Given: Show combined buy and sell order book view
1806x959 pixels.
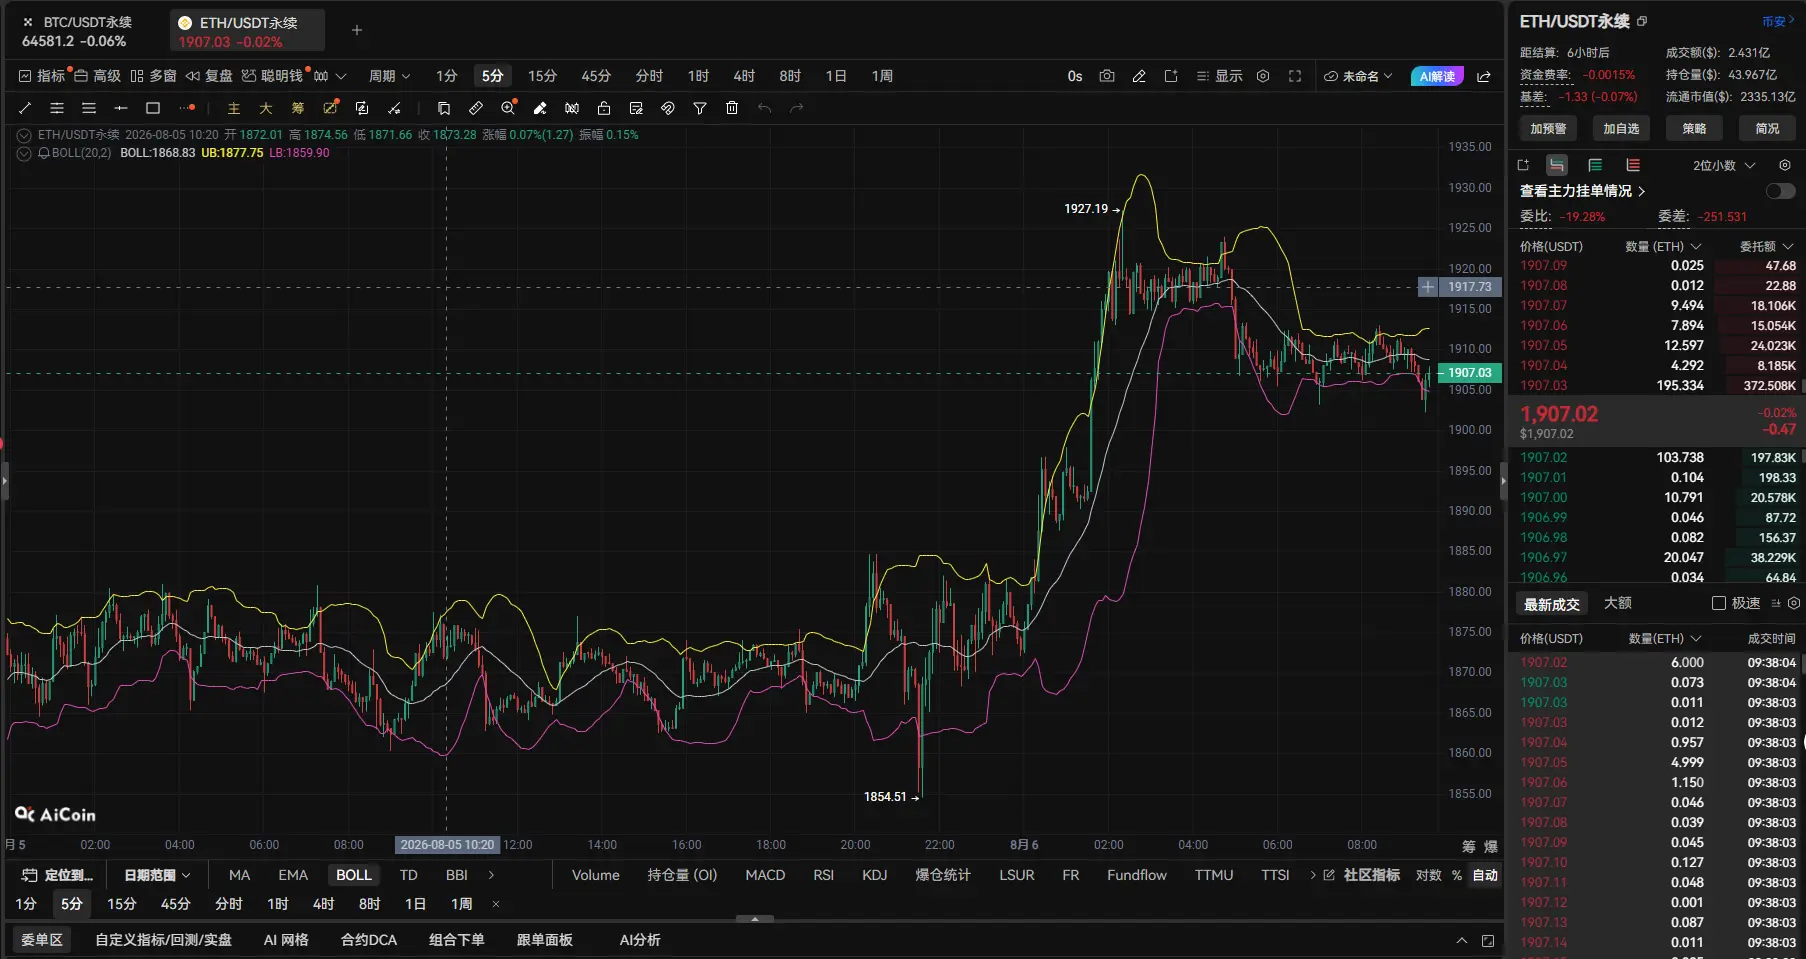Looking at the screenshot, I should (1557, 165).
